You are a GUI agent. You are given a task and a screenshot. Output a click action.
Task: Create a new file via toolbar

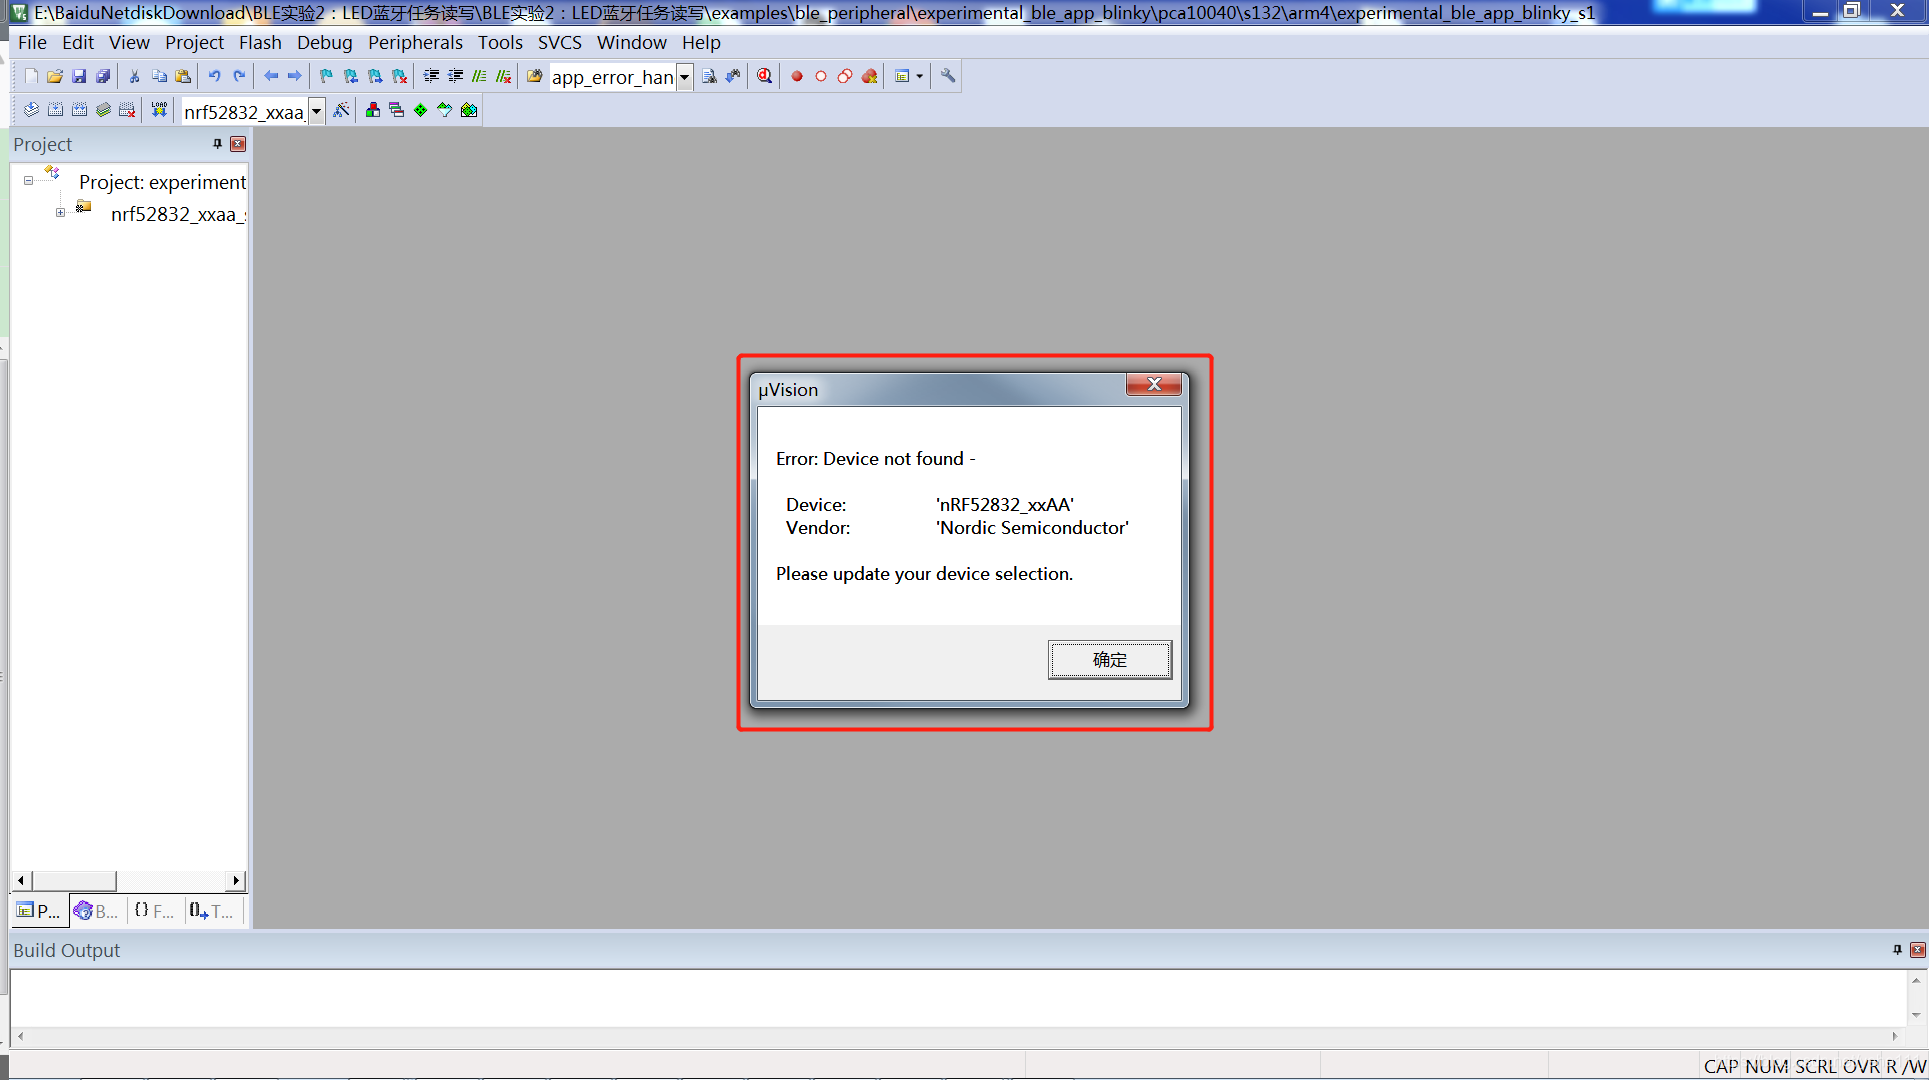[x=31, y=76]
